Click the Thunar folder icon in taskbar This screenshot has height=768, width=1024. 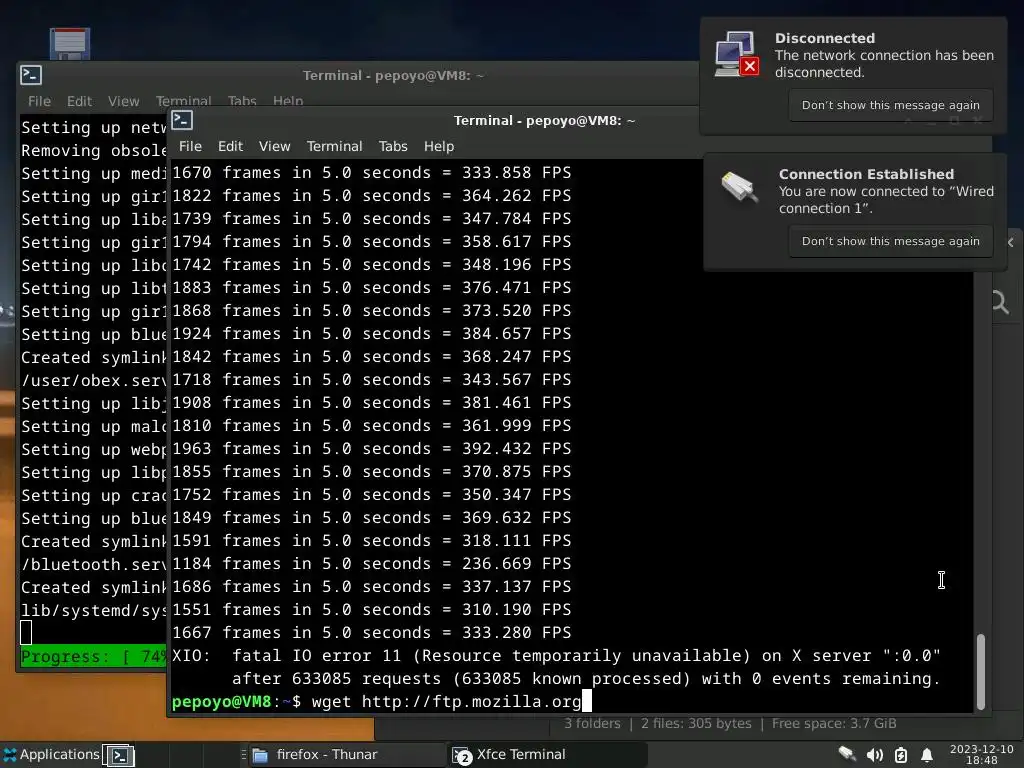click(260, 756)
